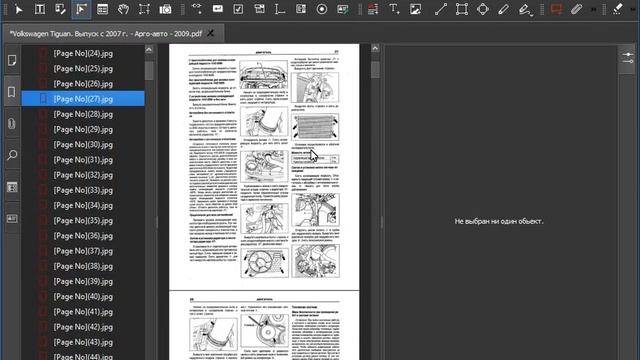The image size is (640, 360).
Task: Select the text baseline field tool
Action: point(280,9)
